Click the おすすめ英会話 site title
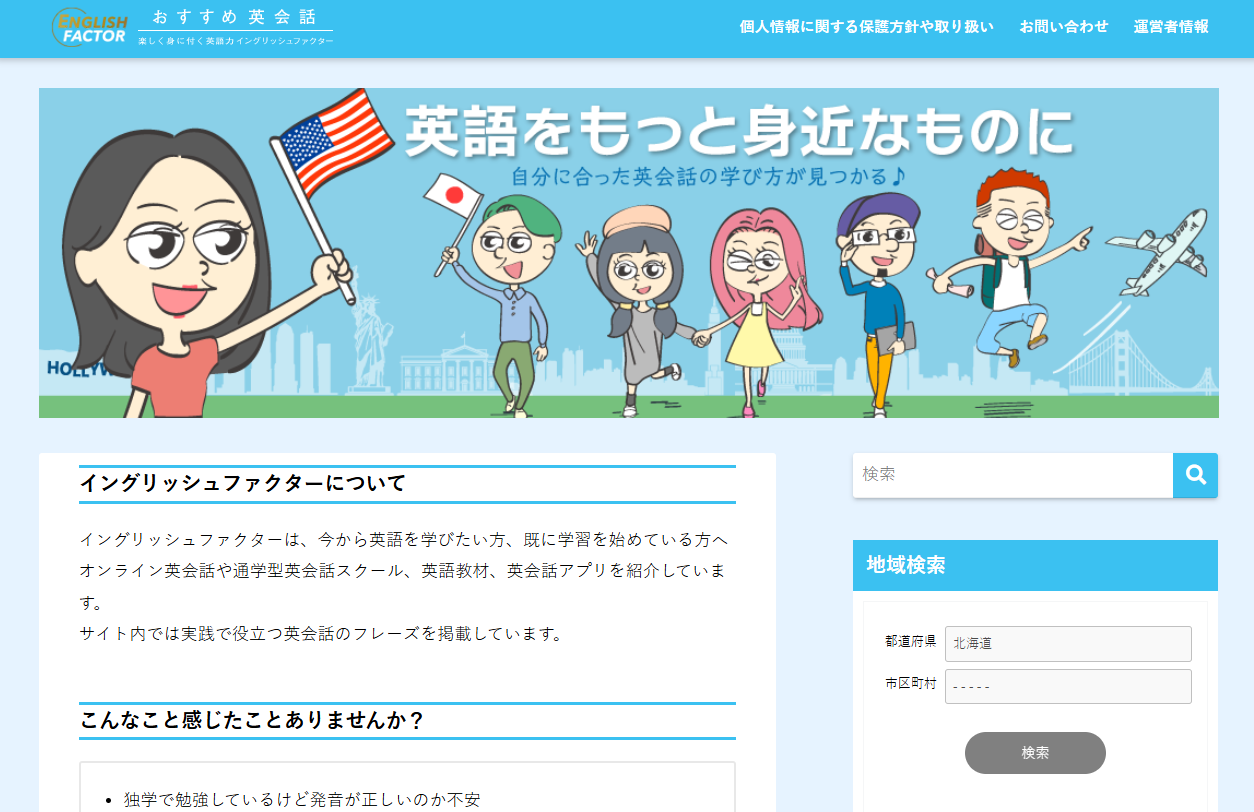The image size is (1254, 812). pos(235,17)
